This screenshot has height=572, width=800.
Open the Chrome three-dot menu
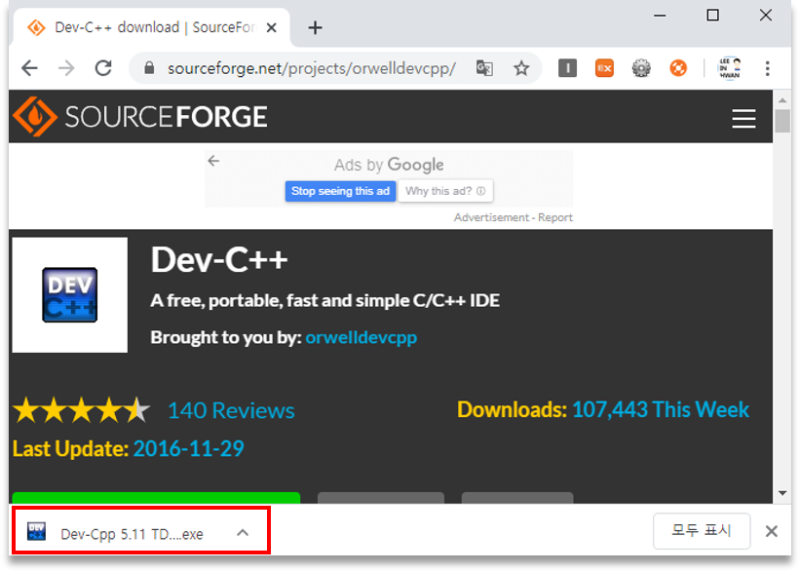click(767, 68)
